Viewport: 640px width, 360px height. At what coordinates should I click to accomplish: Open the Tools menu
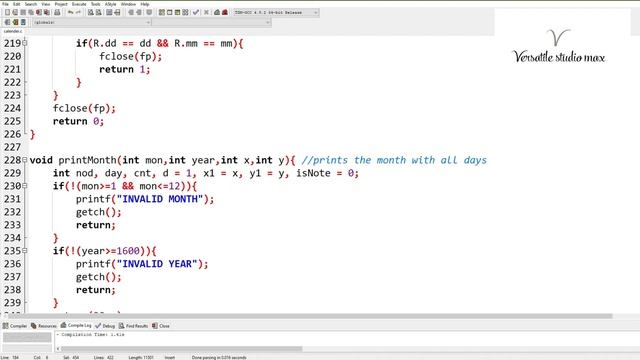96,4
